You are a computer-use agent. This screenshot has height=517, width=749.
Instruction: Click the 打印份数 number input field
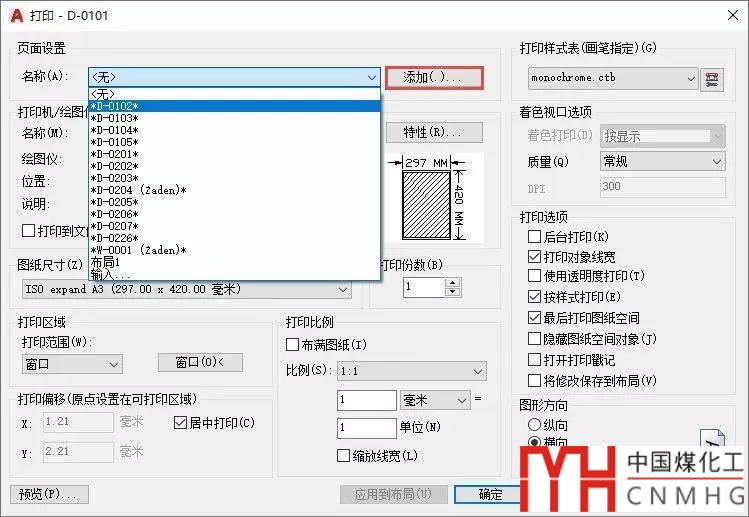coord(423,288)
